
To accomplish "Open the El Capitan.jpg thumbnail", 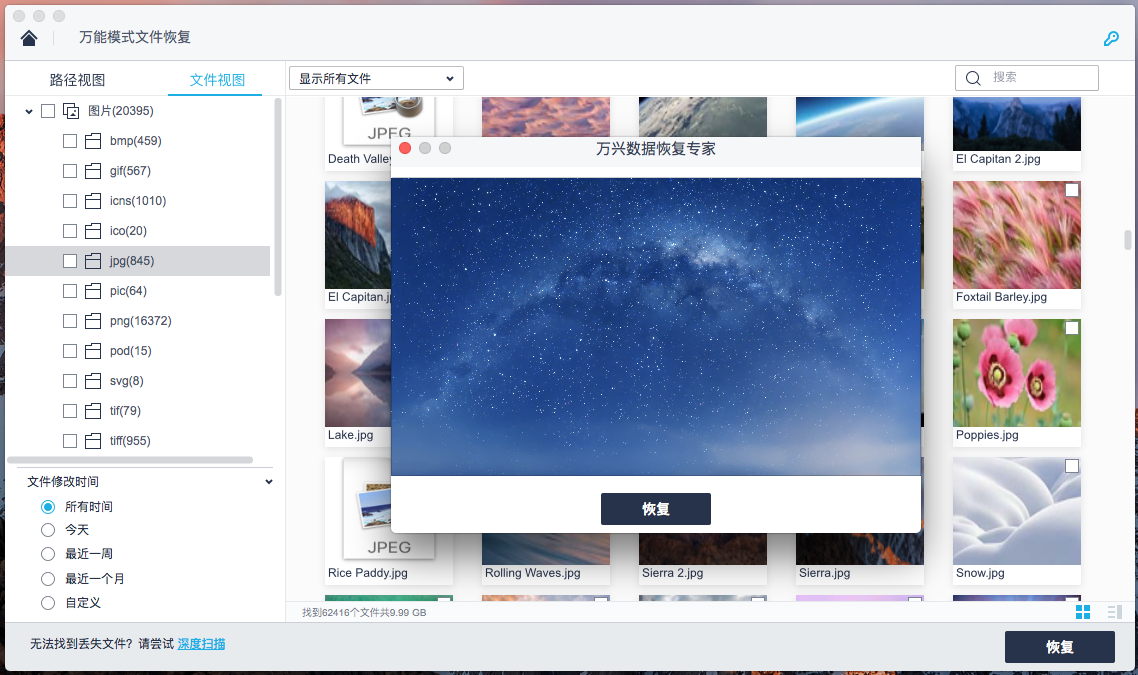I will click(358, 235).
